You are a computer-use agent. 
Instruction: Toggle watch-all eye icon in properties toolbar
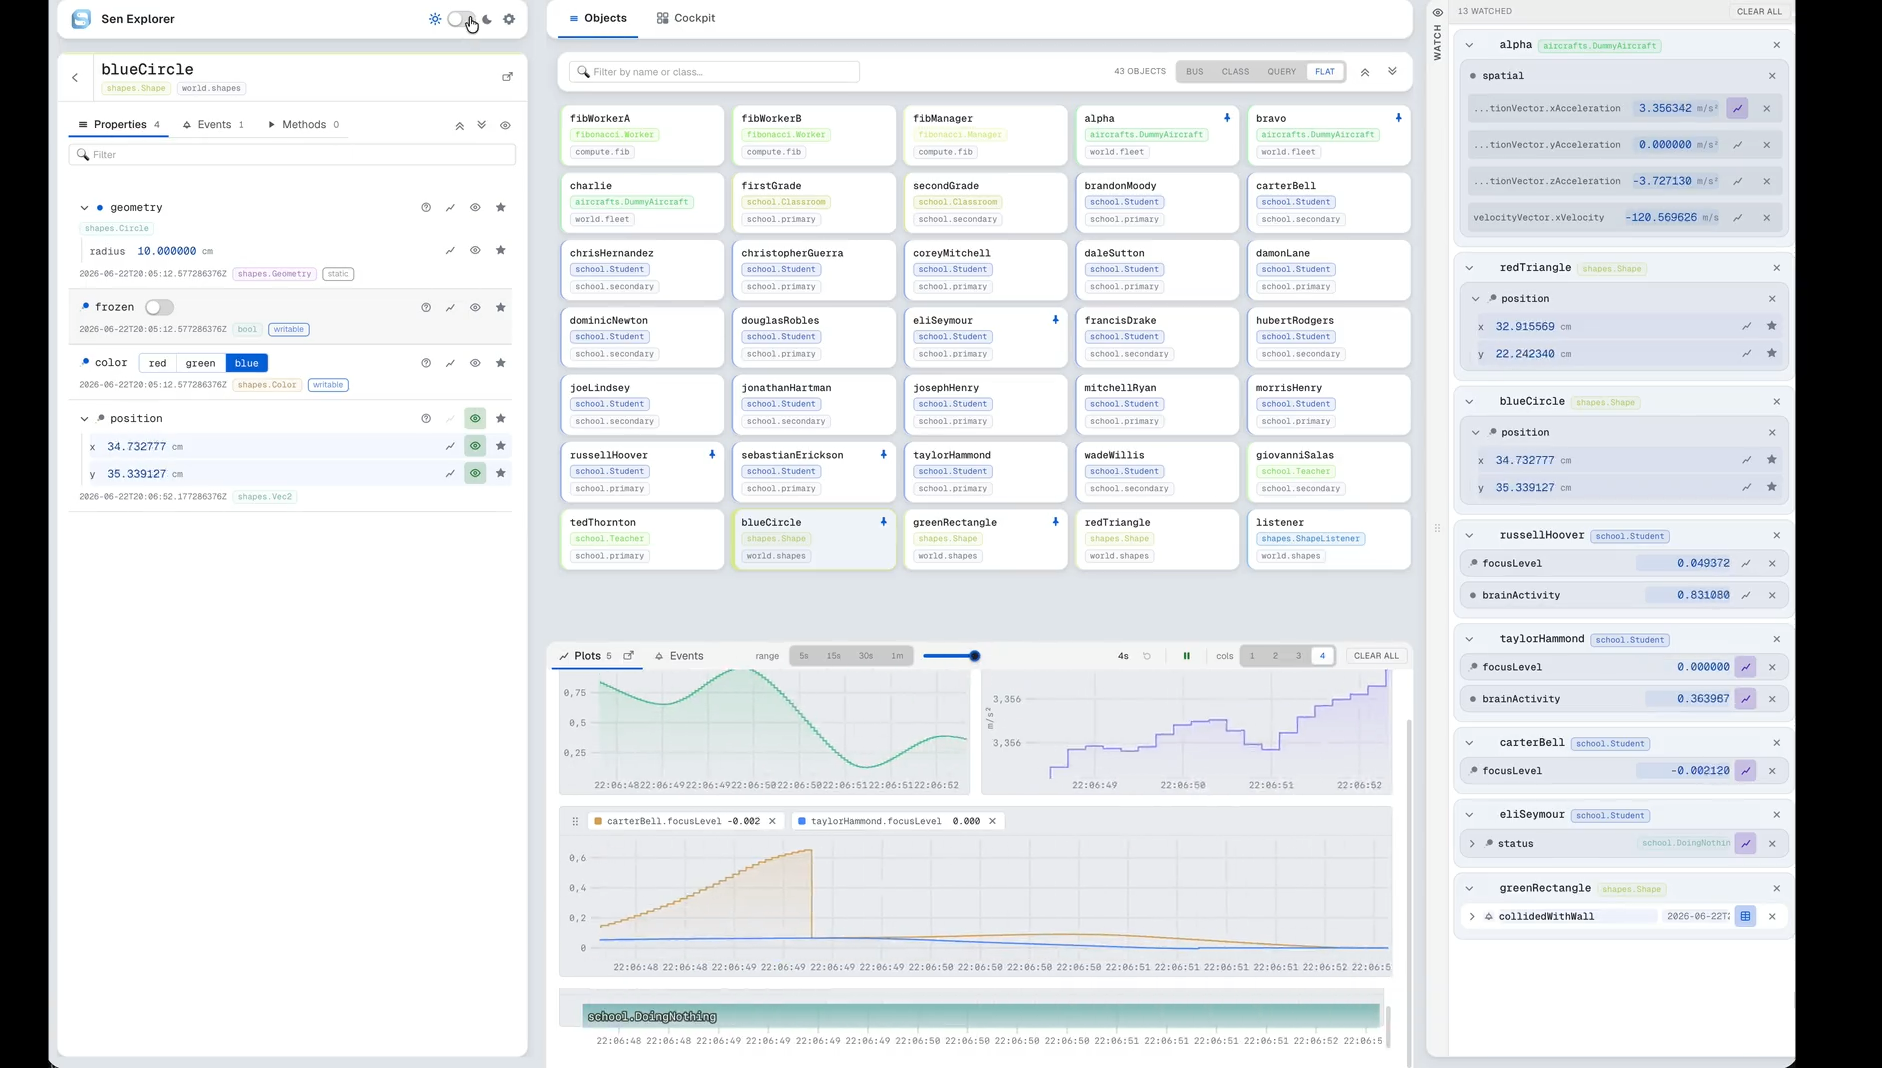click(505, 126)
